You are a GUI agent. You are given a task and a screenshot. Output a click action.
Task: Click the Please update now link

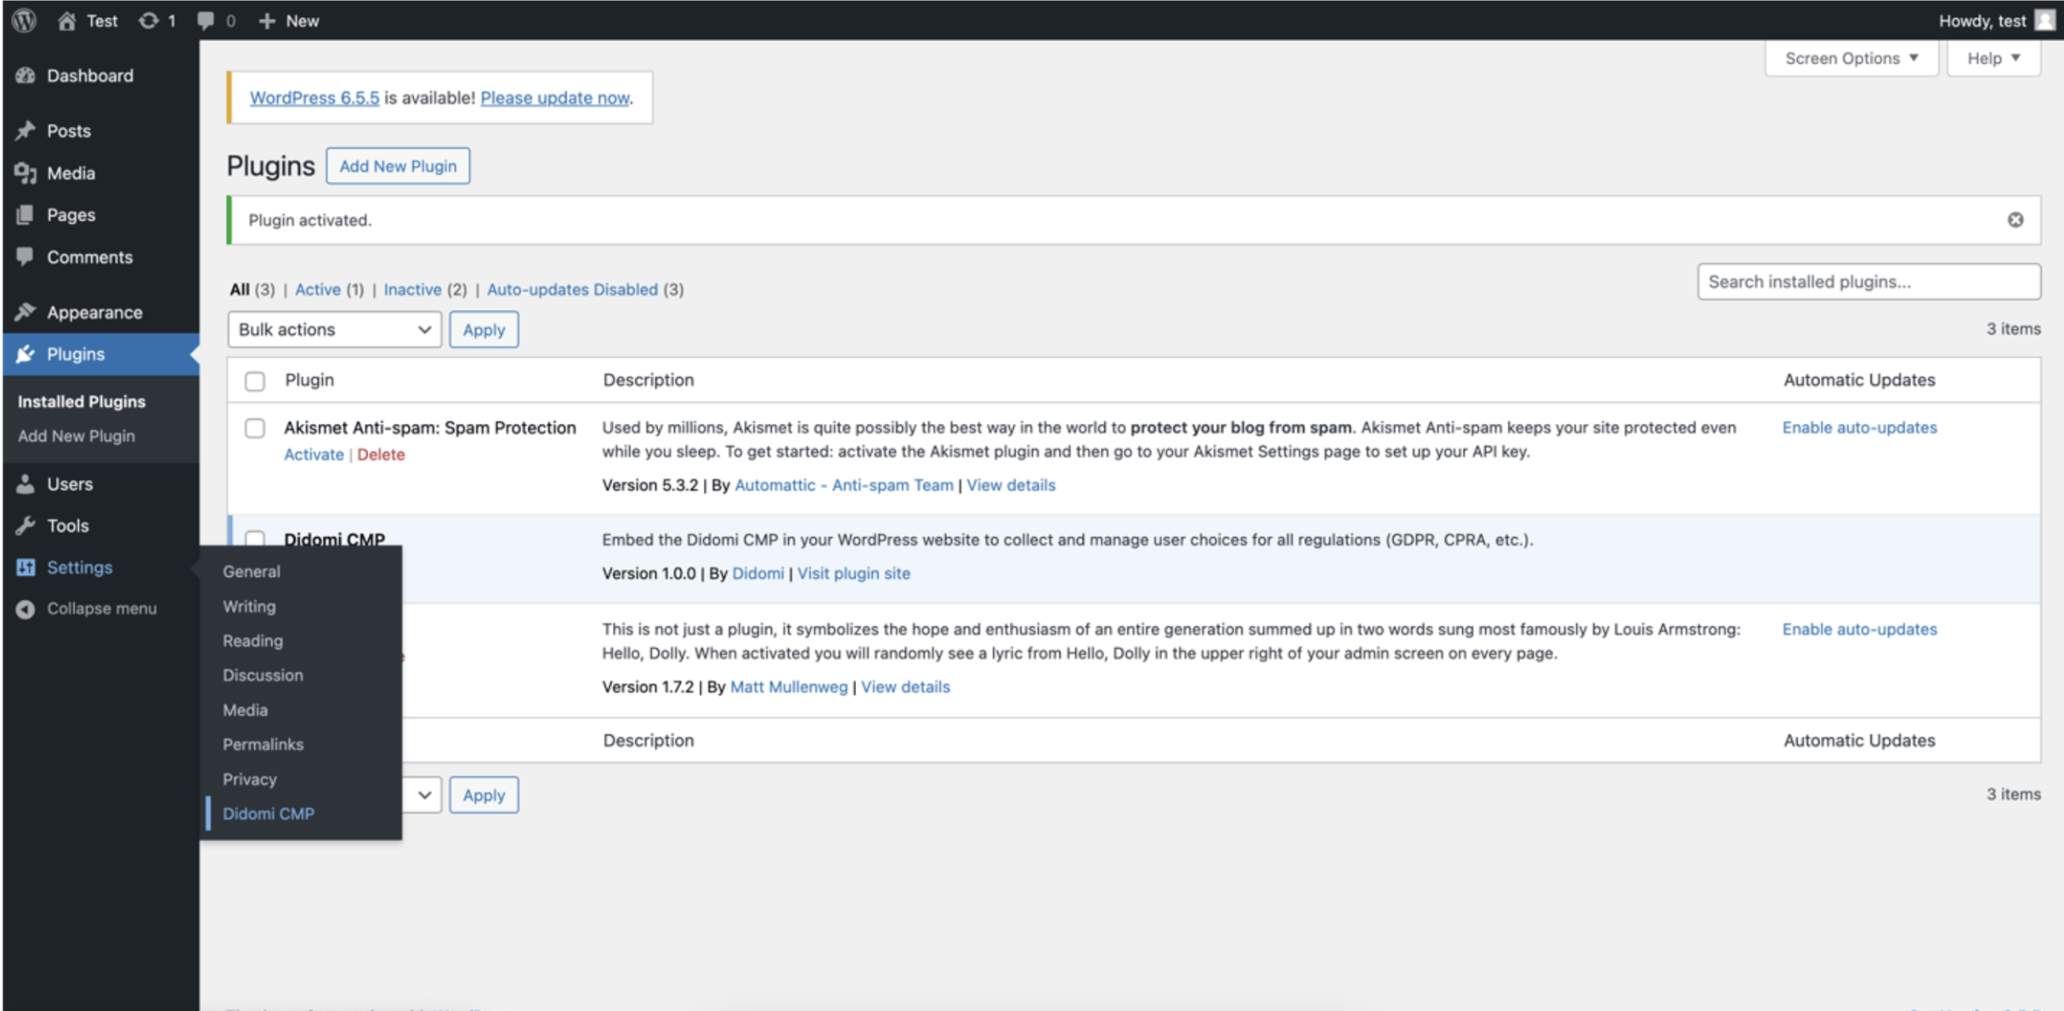click(555, 97)
